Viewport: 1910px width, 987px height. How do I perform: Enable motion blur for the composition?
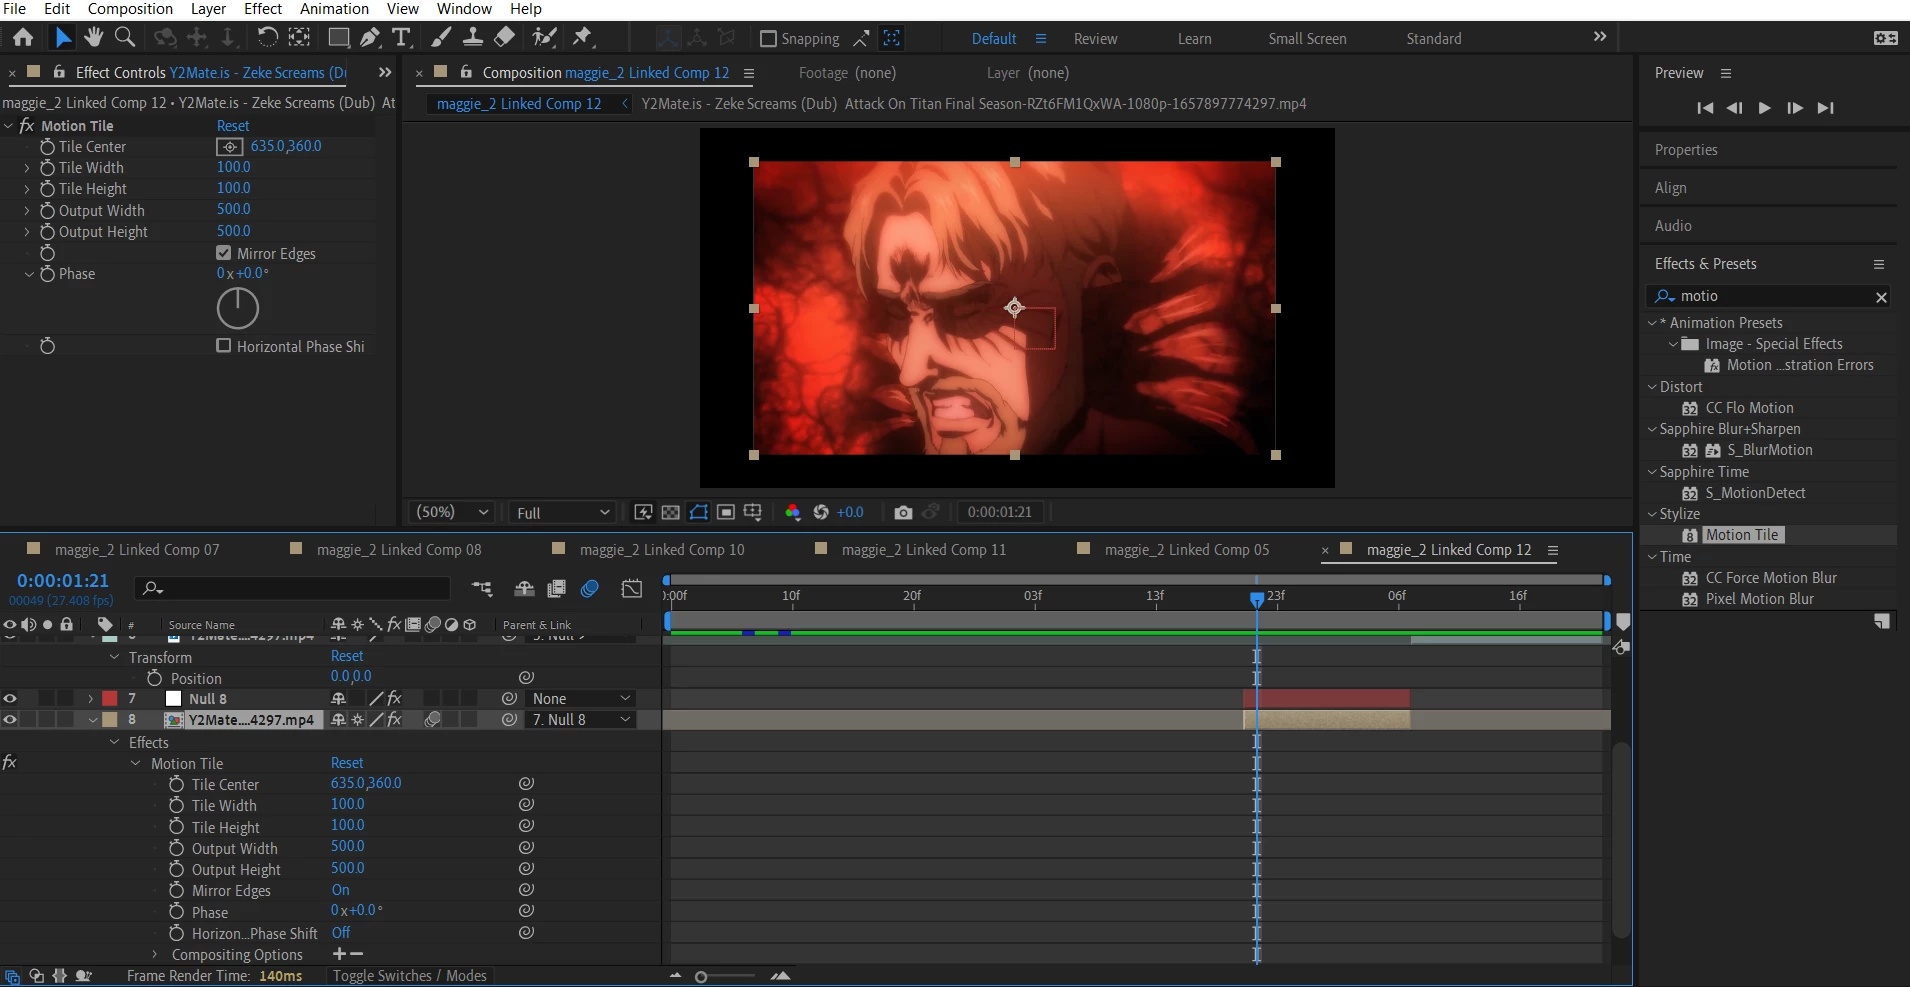[590, 589]
